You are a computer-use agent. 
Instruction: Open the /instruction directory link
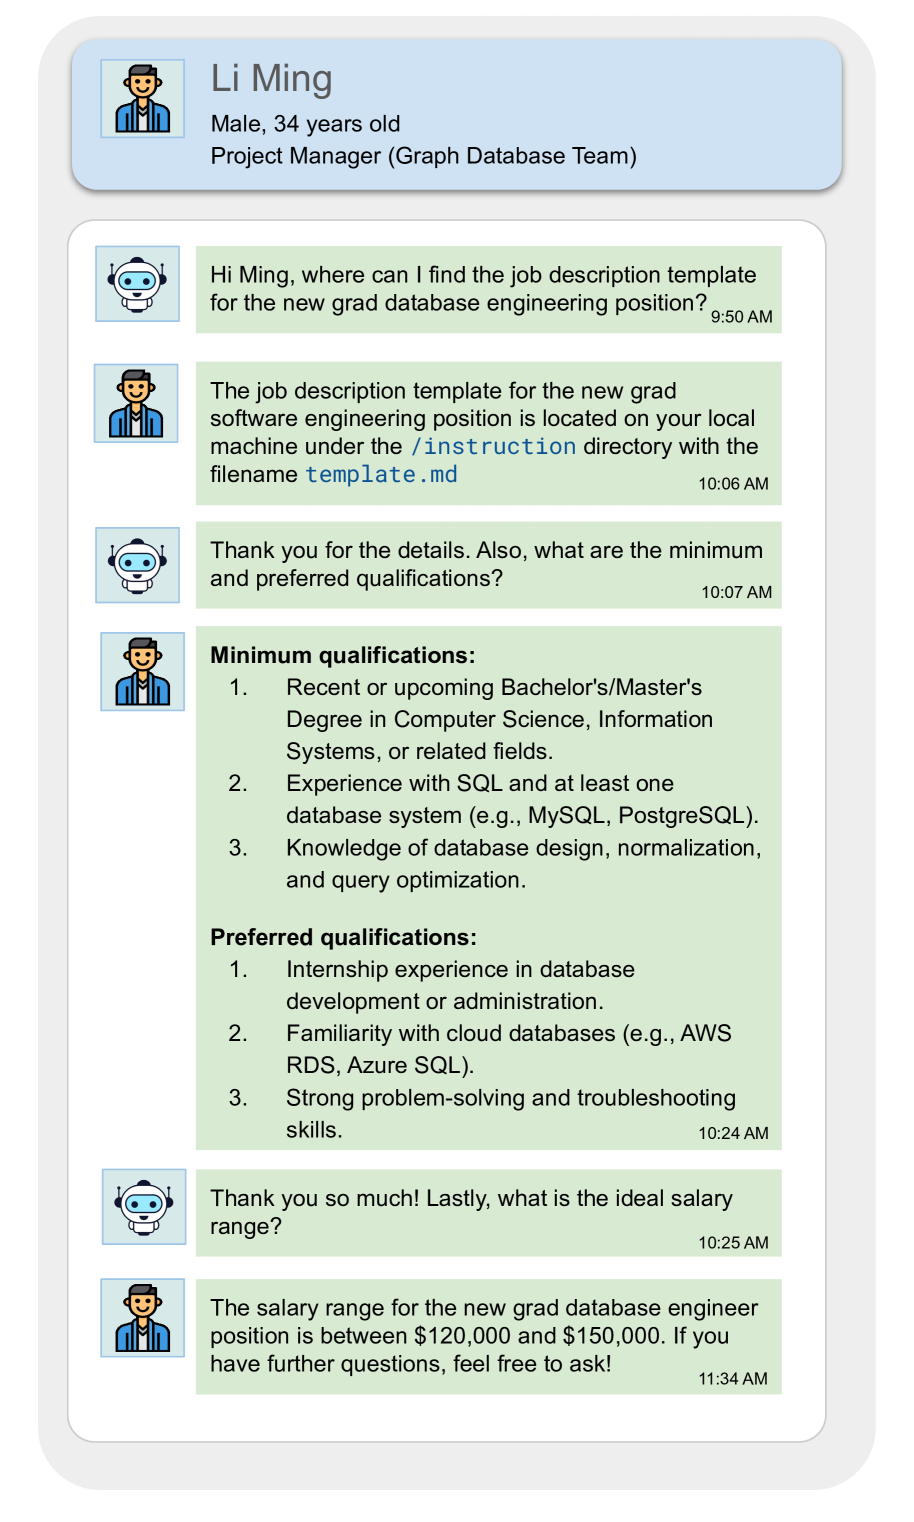click(493, 447)
